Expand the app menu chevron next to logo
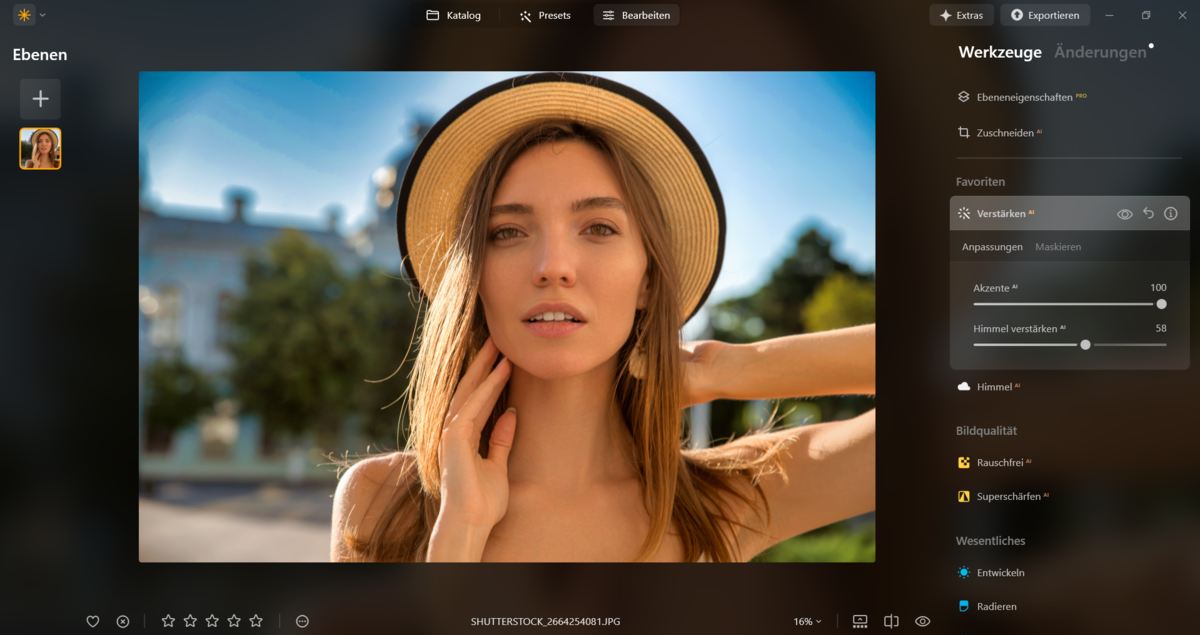 [x=41, y=15]
